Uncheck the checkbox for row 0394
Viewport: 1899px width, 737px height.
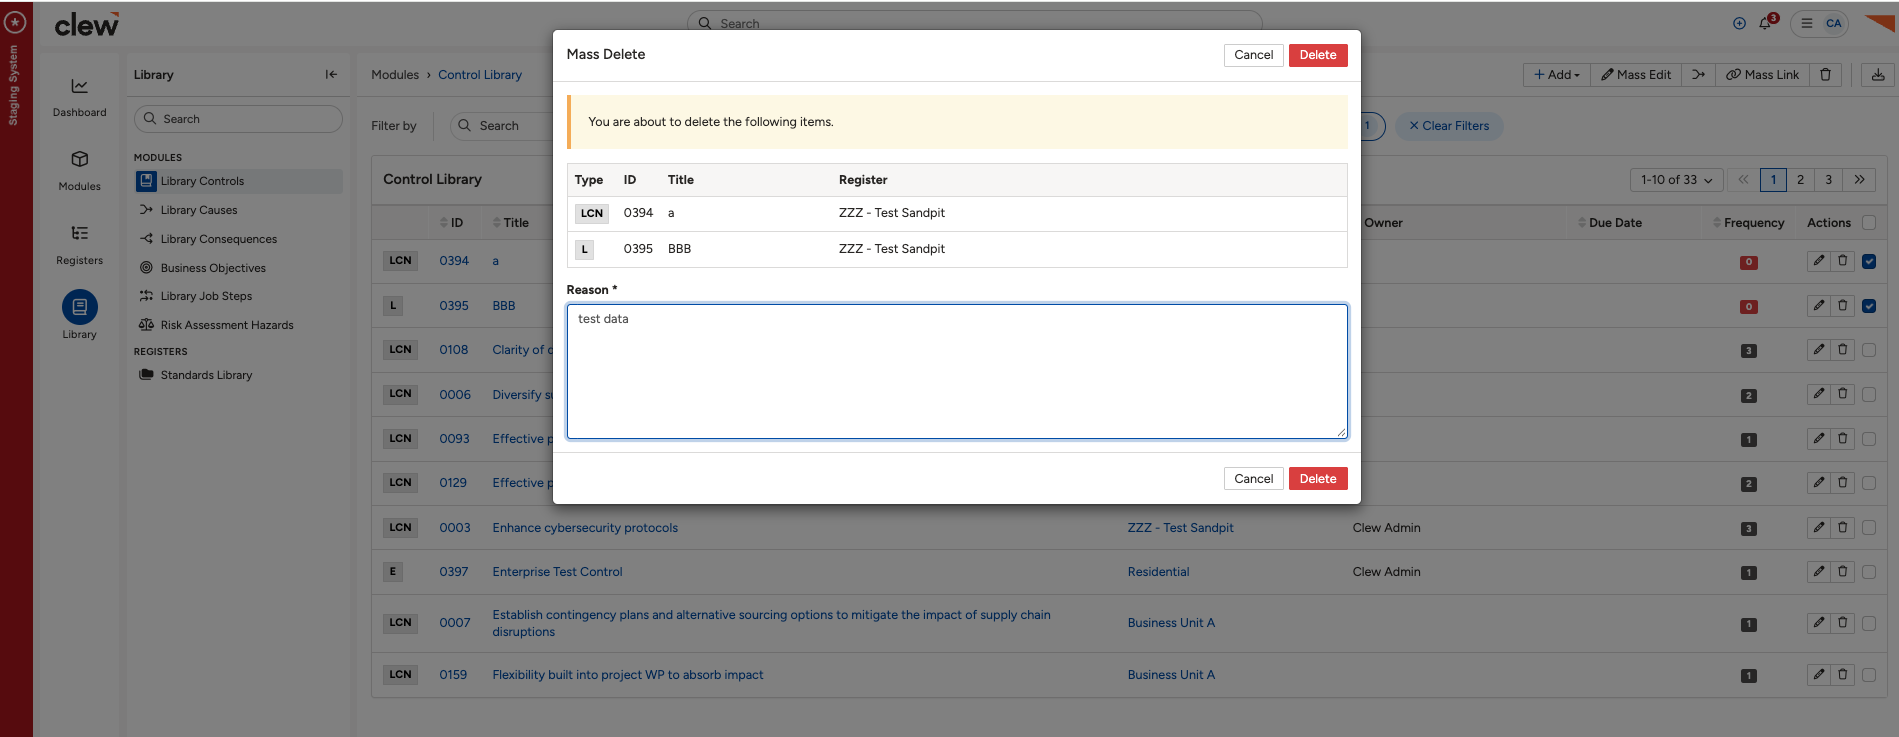click(1869, 261)
